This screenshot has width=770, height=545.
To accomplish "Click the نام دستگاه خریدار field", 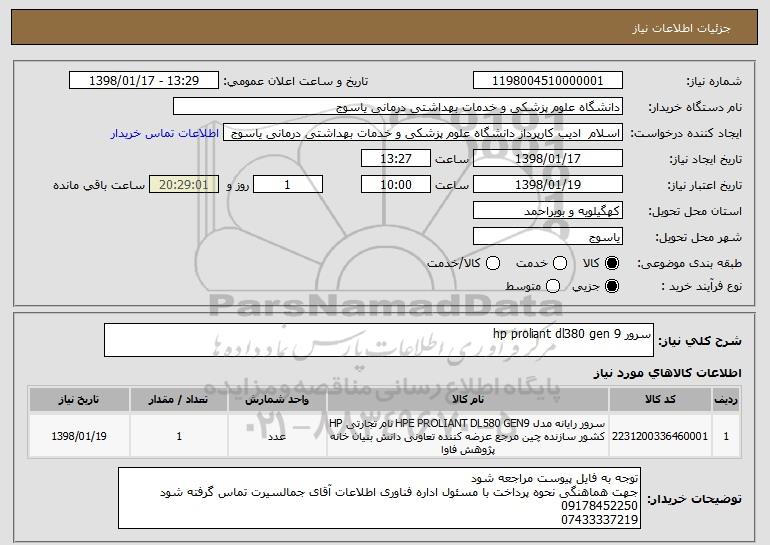I will pos(398,106).
